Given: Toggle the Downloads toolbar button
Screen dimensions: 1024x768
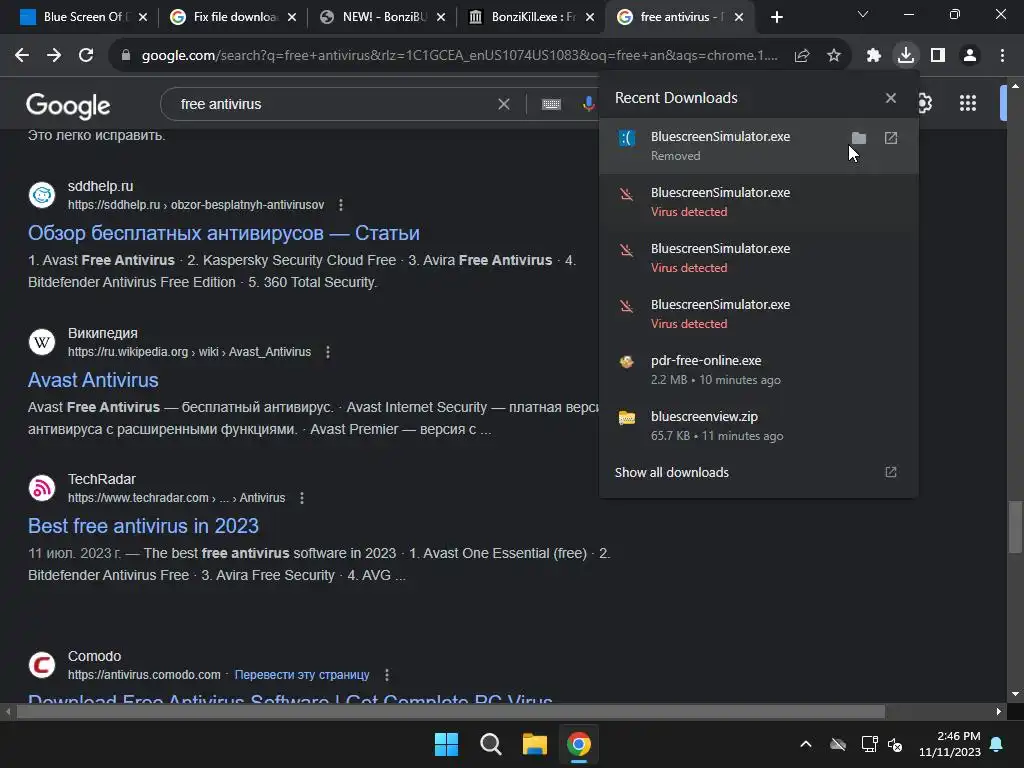Looking at the screenshot, I should coord(906,56).
